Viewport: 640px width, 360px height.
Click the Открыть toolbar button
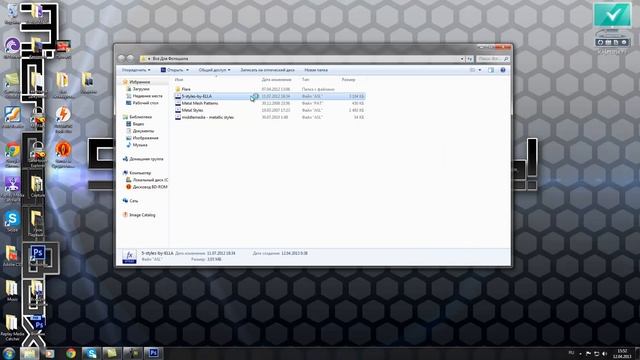click(172, 70)
